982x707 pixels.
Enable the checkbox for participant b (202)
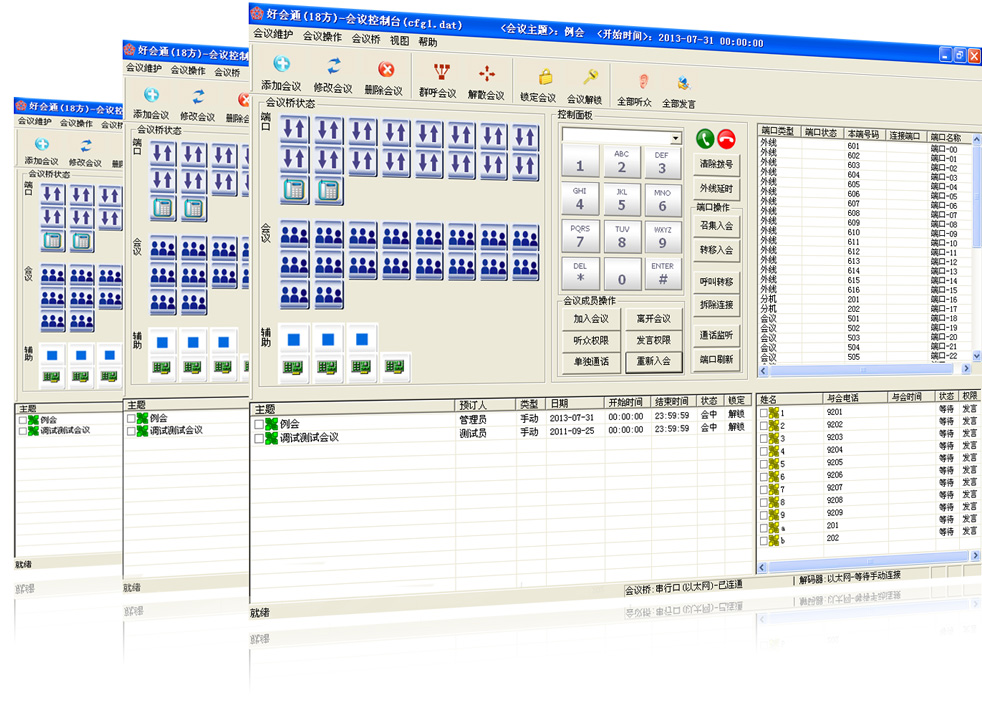pyautogui.click(x=765, y=539)
